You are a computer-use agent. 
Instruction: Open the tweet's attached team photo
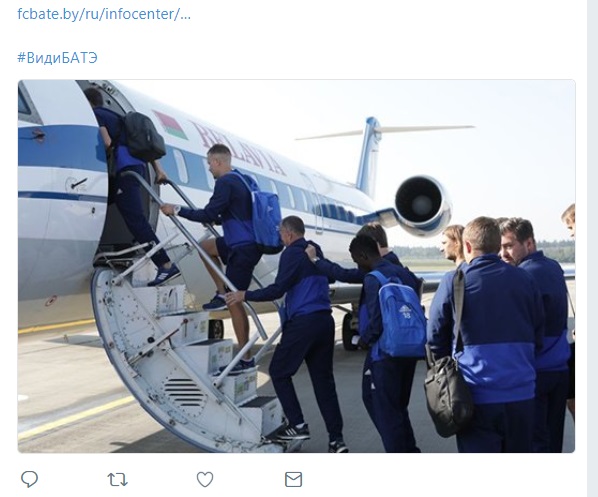(x=296, y=266)
